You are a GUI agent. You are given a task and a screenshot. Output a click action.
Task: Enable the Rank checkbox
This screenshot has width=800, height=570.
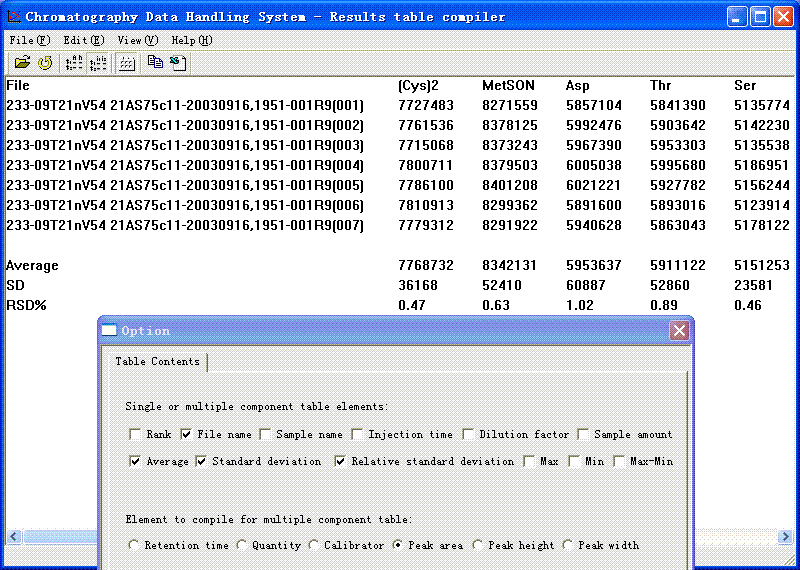coord(135,434)
